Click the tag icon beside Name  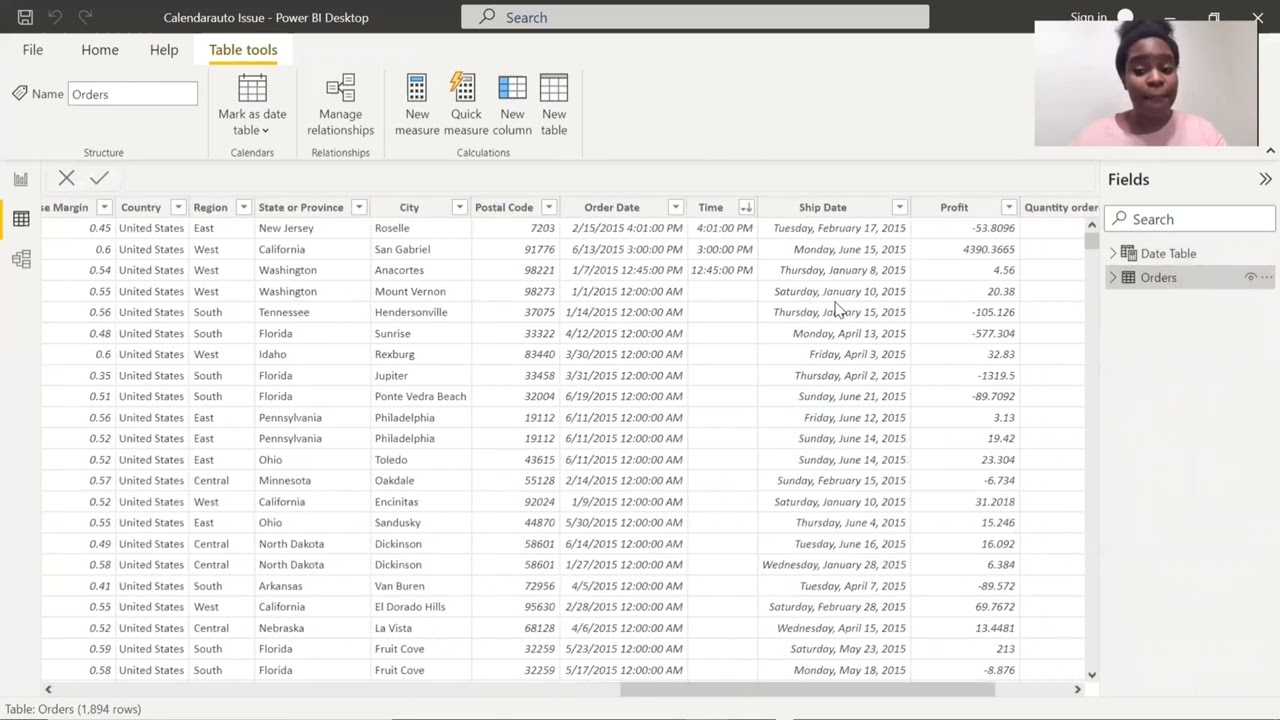point(19,93)
